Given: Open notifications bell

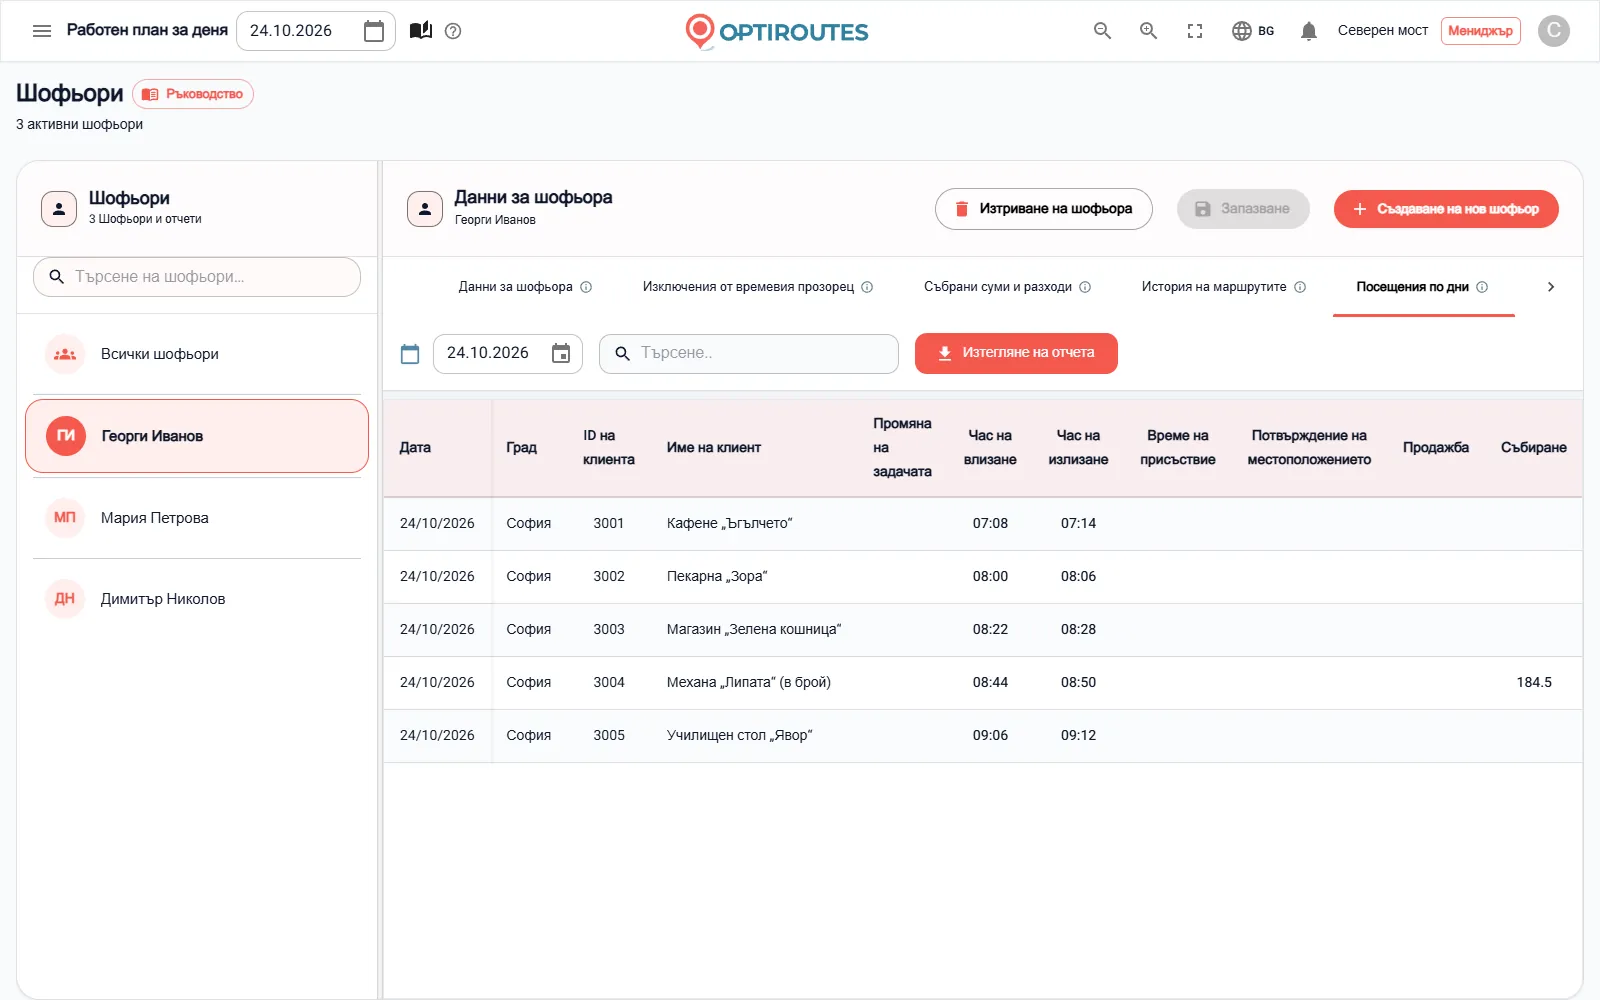Looking at the screenshot, I should coord(1308,31).
